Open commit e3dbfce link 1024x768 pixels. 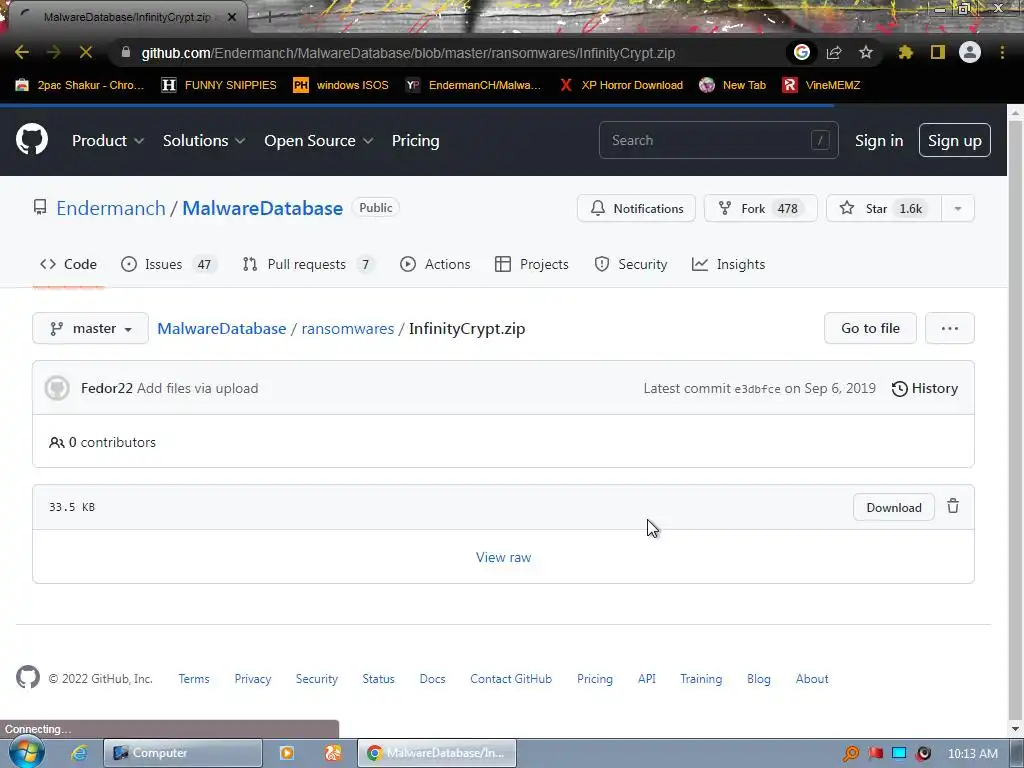coord(757,389)
